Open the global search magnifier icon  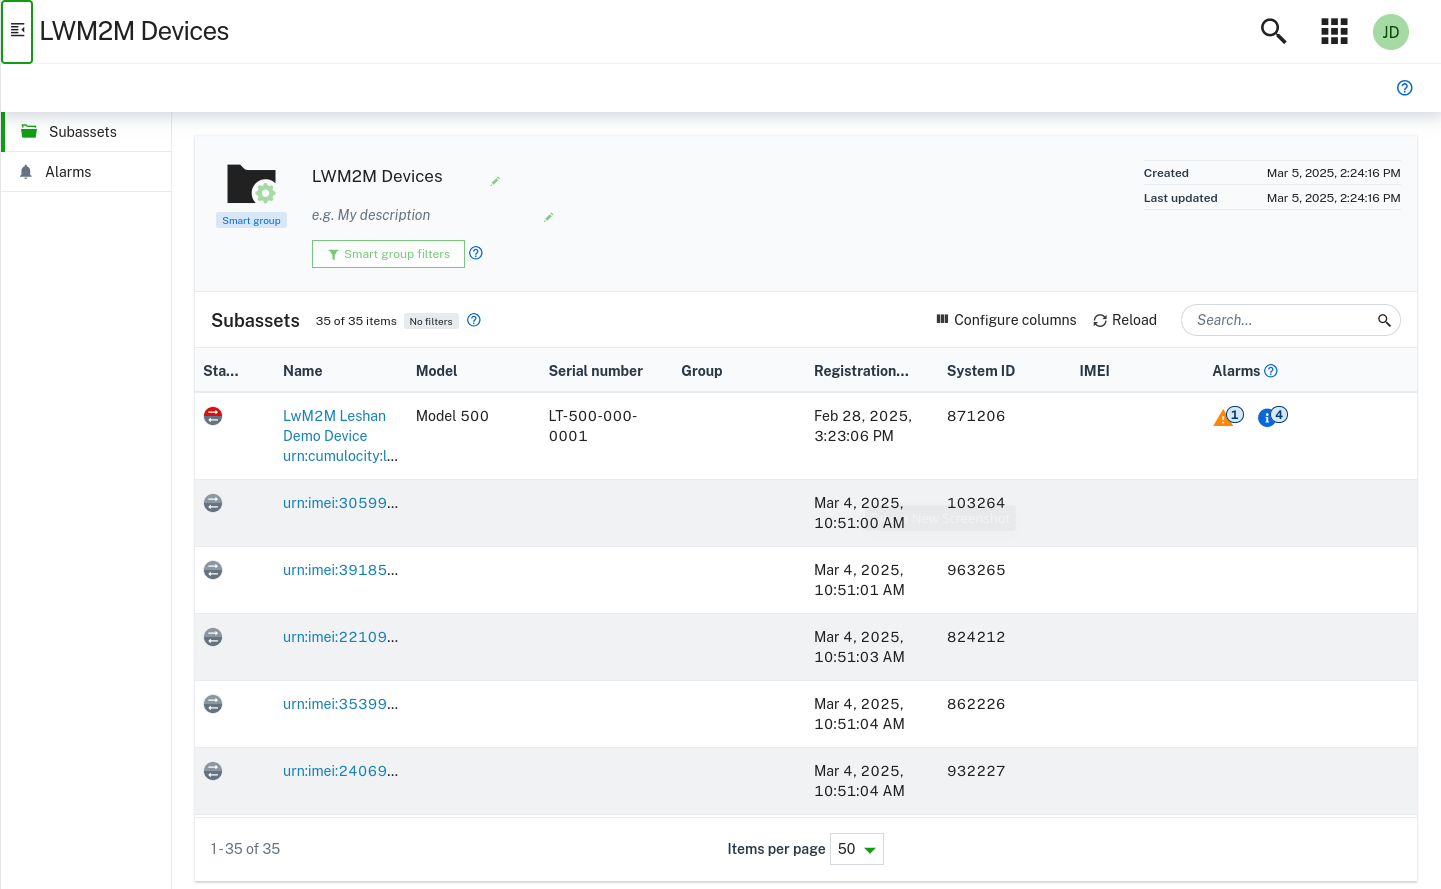tap(1273, 31)
